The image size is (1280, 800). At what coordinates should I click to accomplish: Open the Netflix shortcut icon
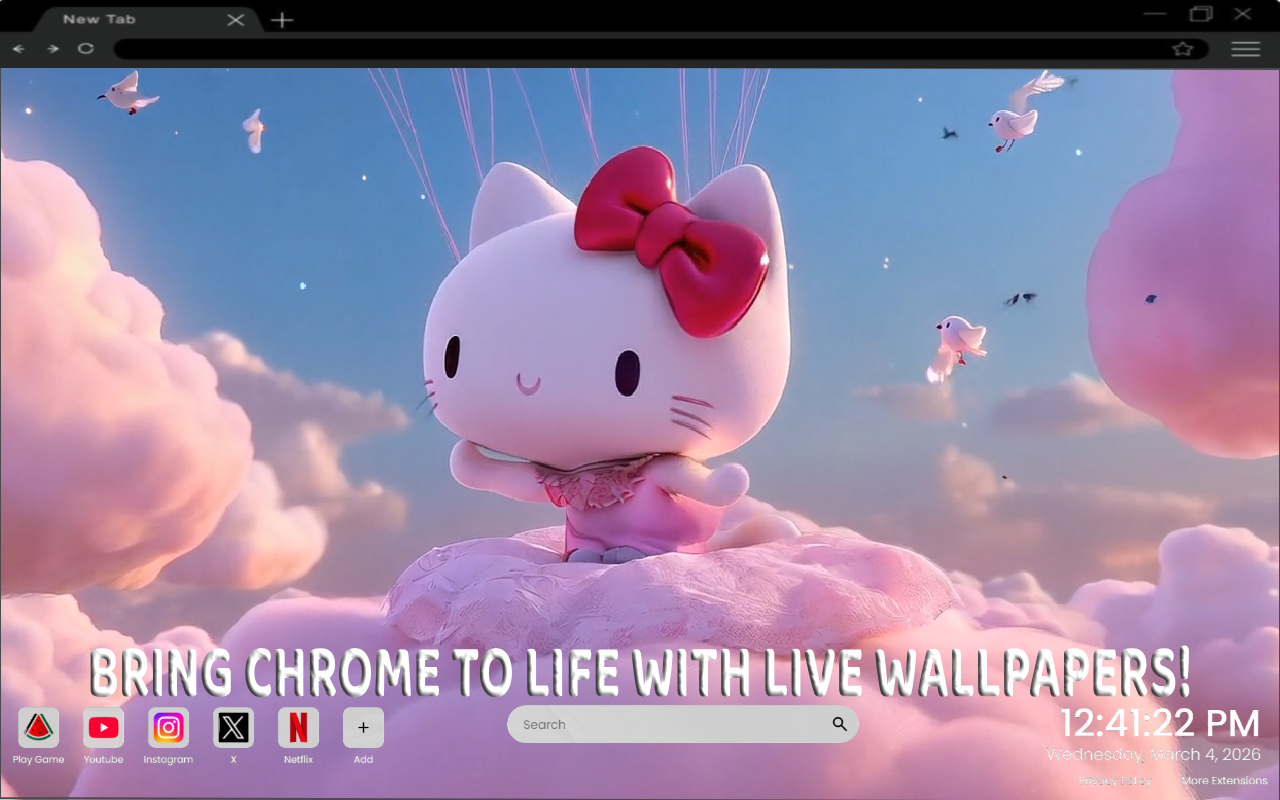click(298, 728)
